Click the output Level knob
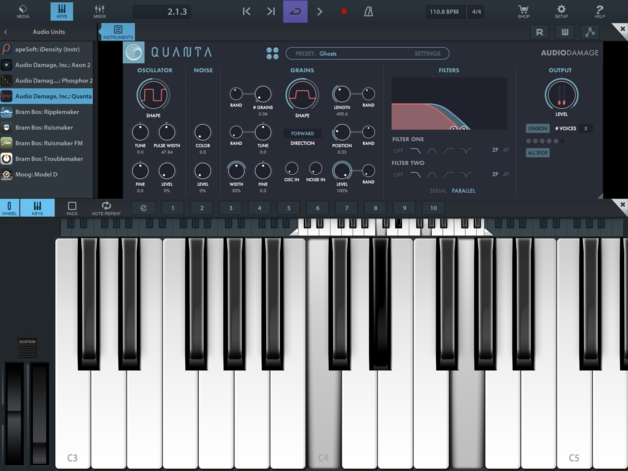Viewport: 628px width, 471px height. [x=561, y=95]
